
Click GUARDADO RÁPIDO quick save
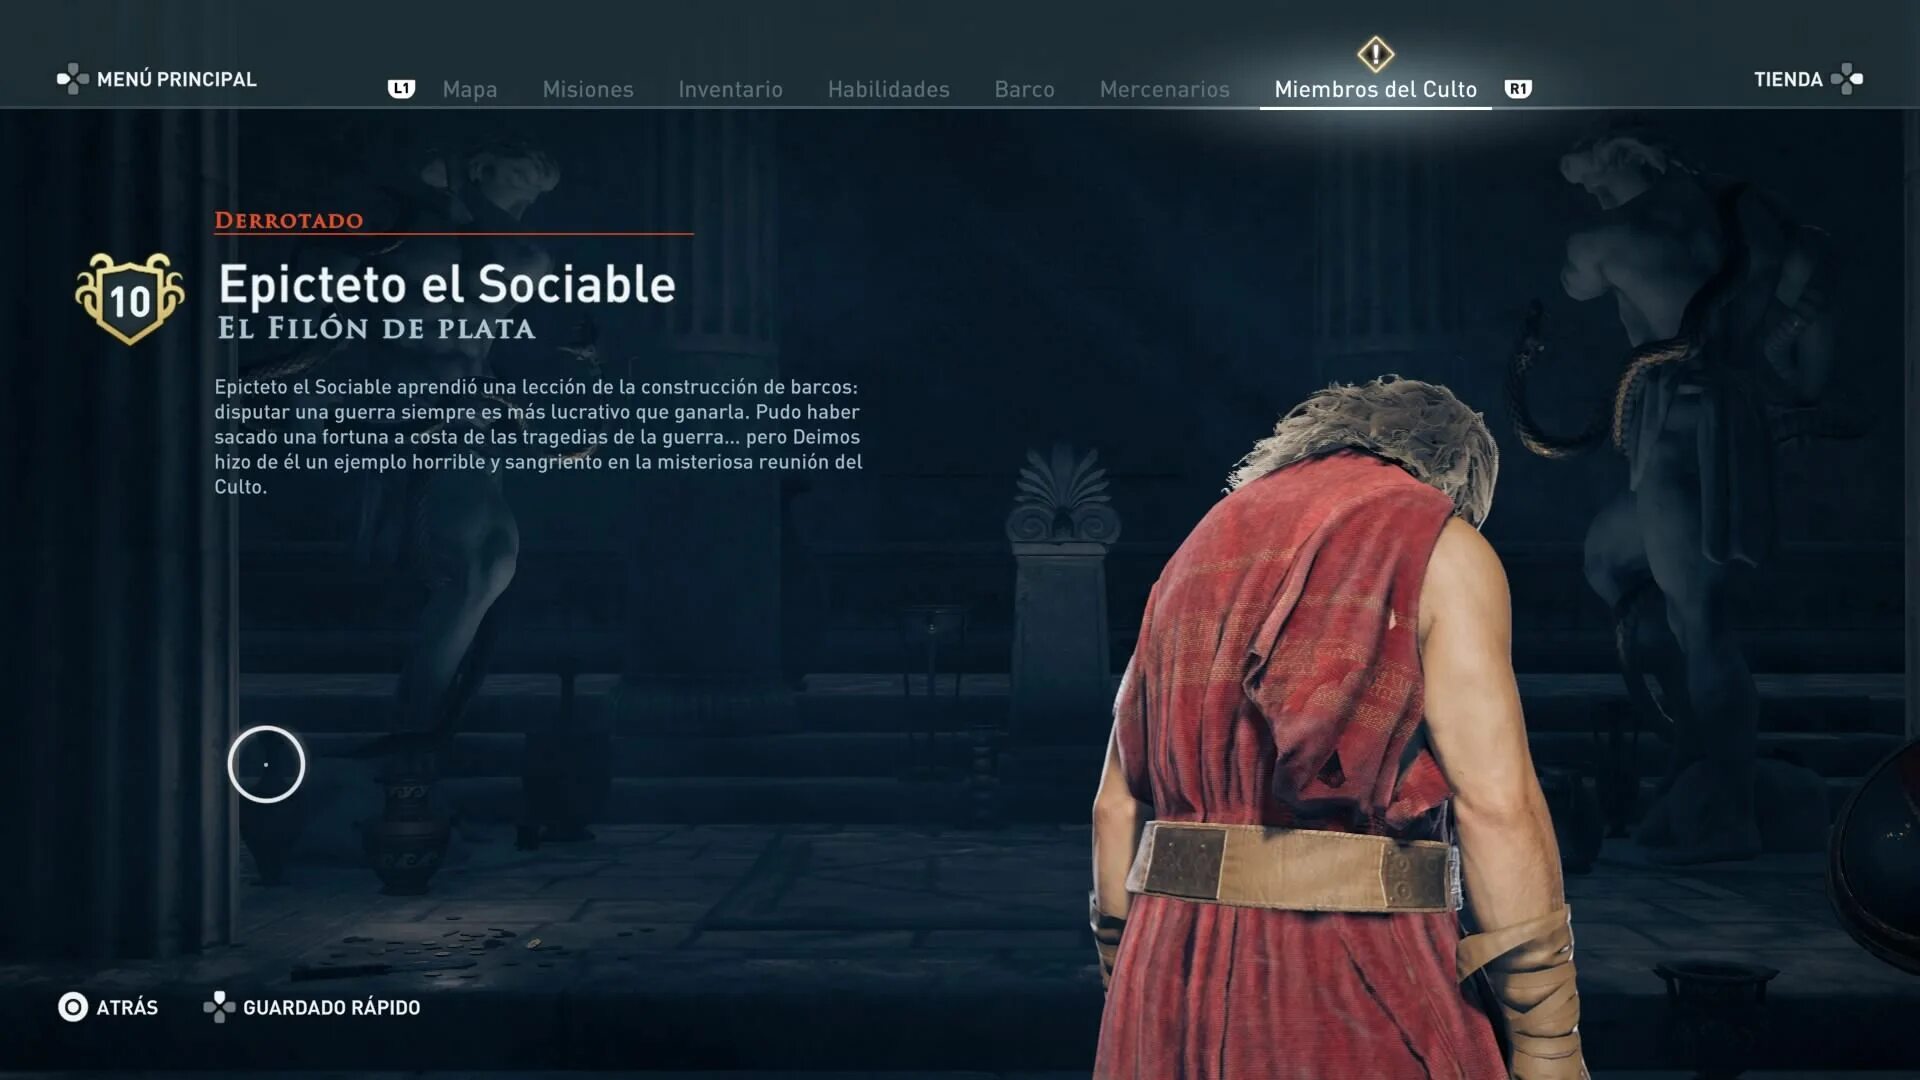click(x=332, y=1007)
